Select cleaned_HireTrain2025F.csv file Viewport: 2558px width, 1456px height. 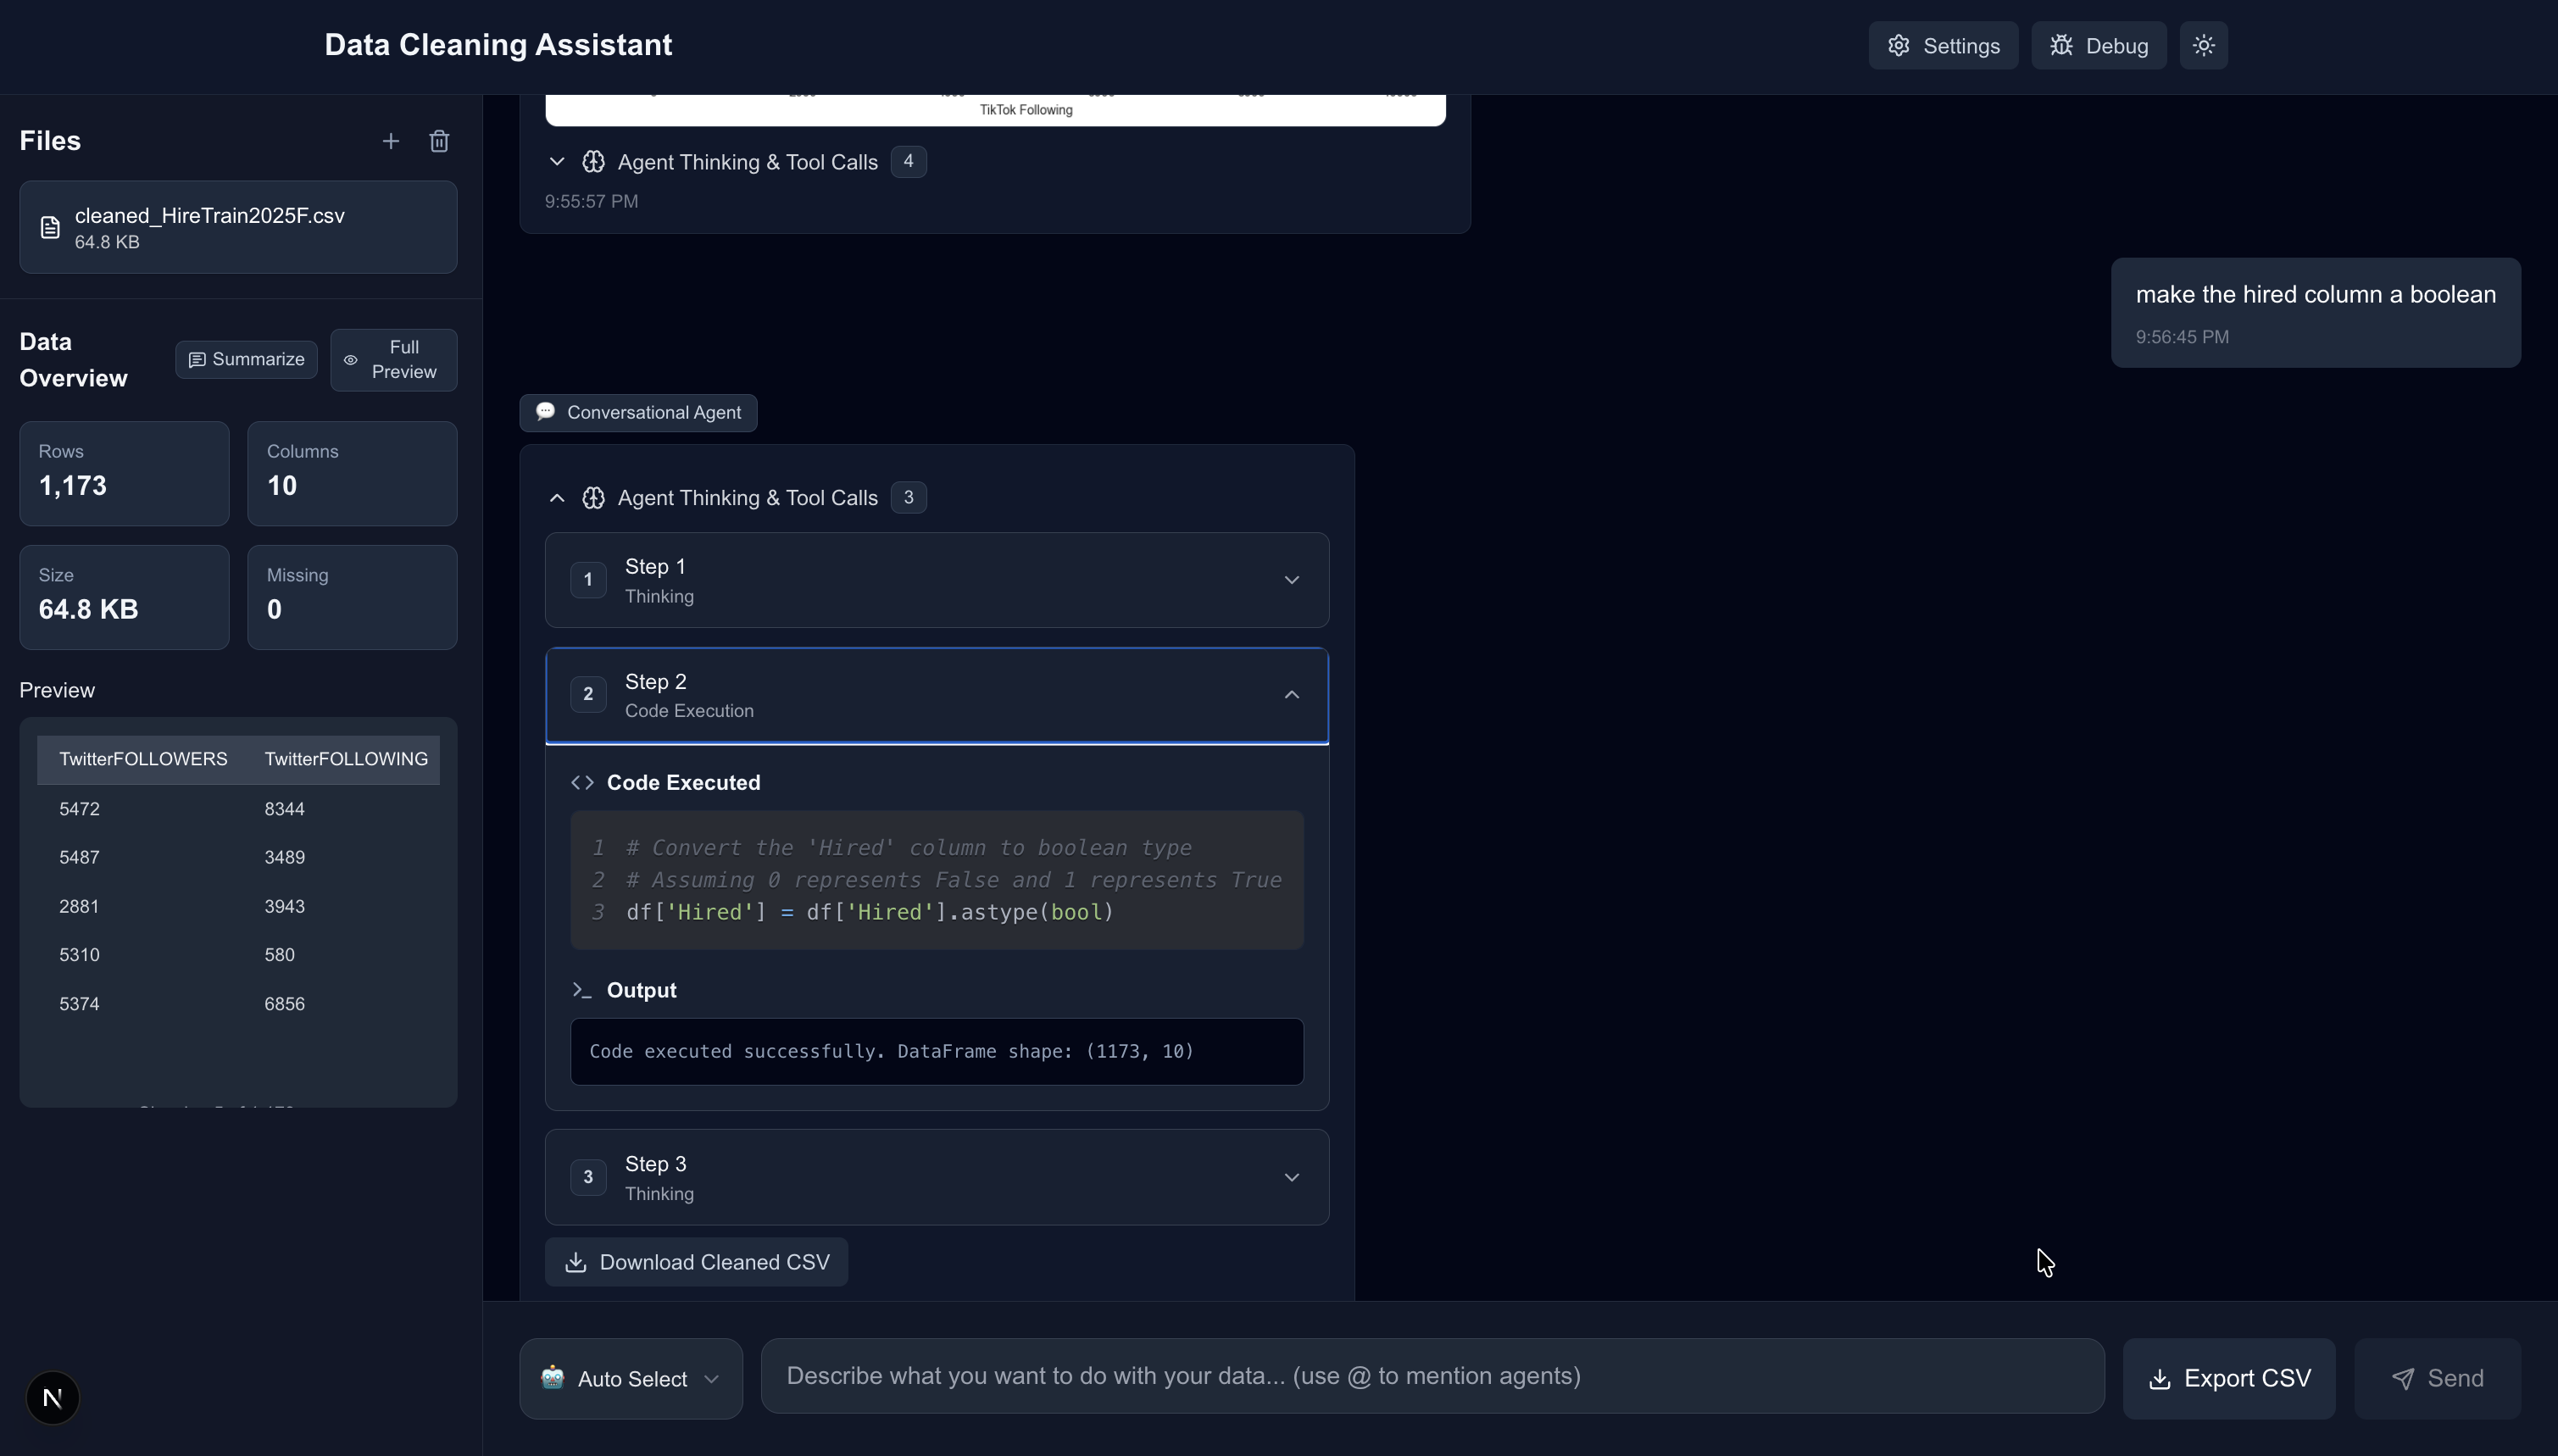coord(238,227)
